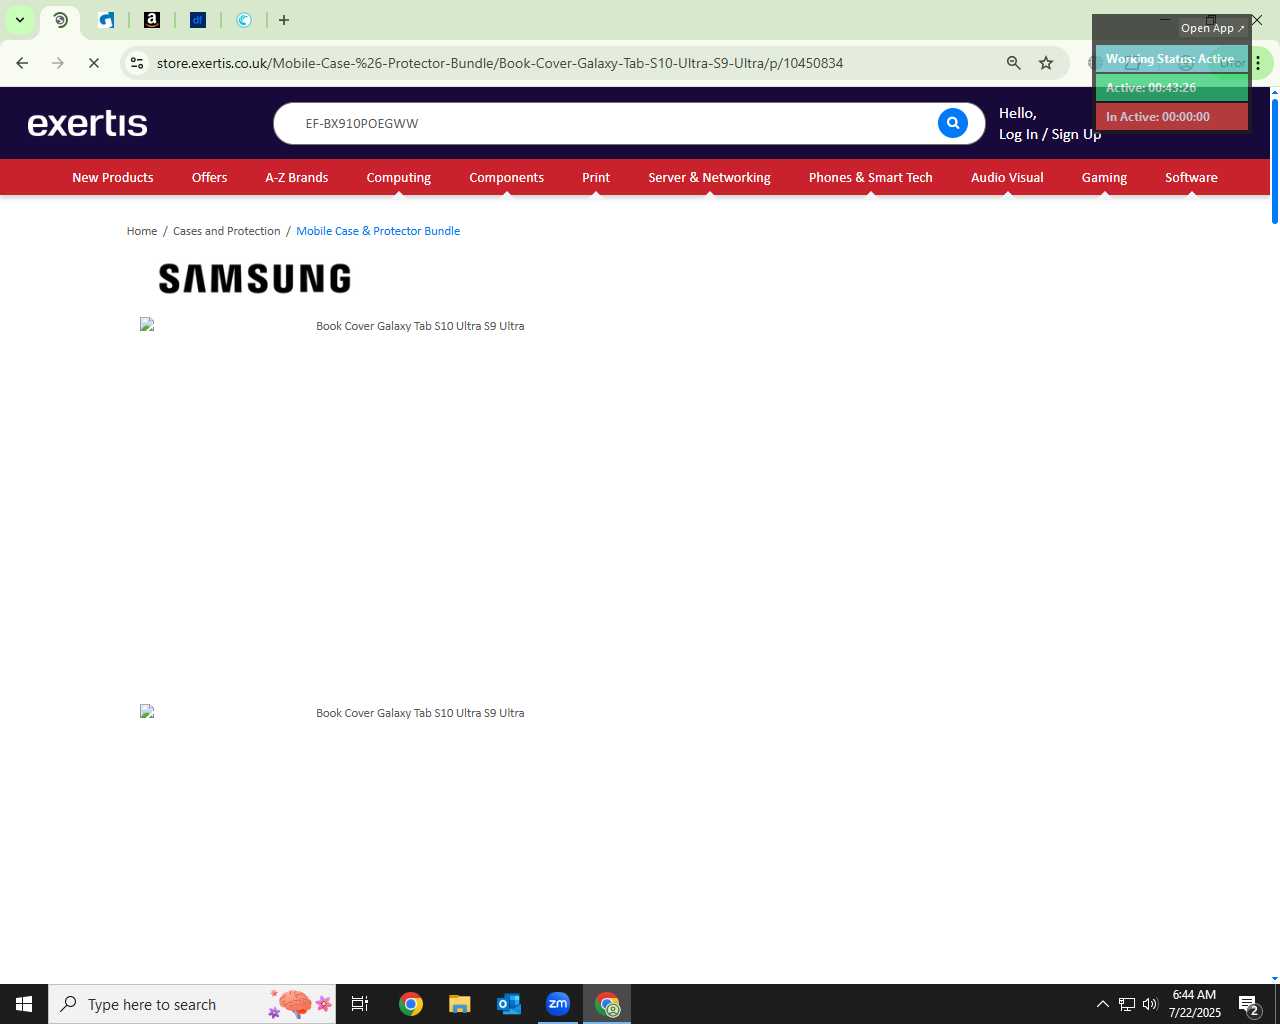The image size is (1280, 1024).
Task: Bookmark this page with the star icon
Action: [x=1046, y=63]
